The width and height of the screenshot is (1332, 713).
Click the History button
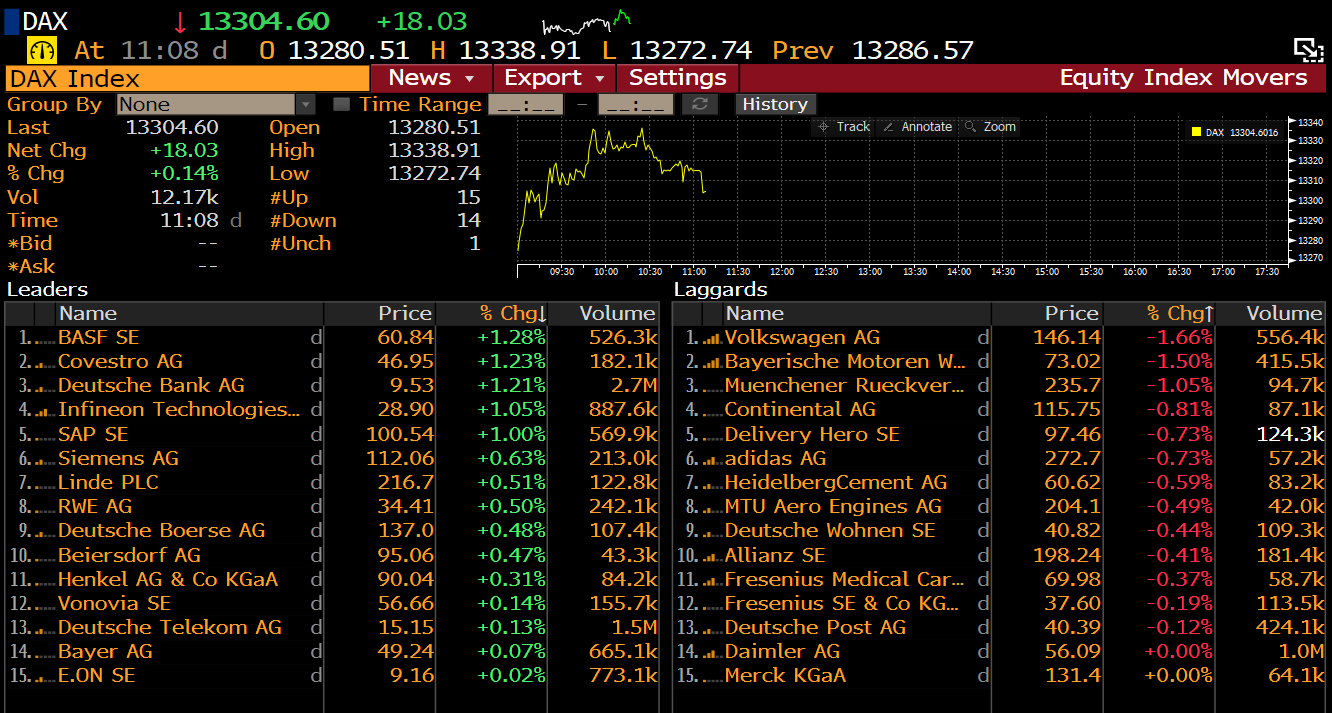click(775, 104)
